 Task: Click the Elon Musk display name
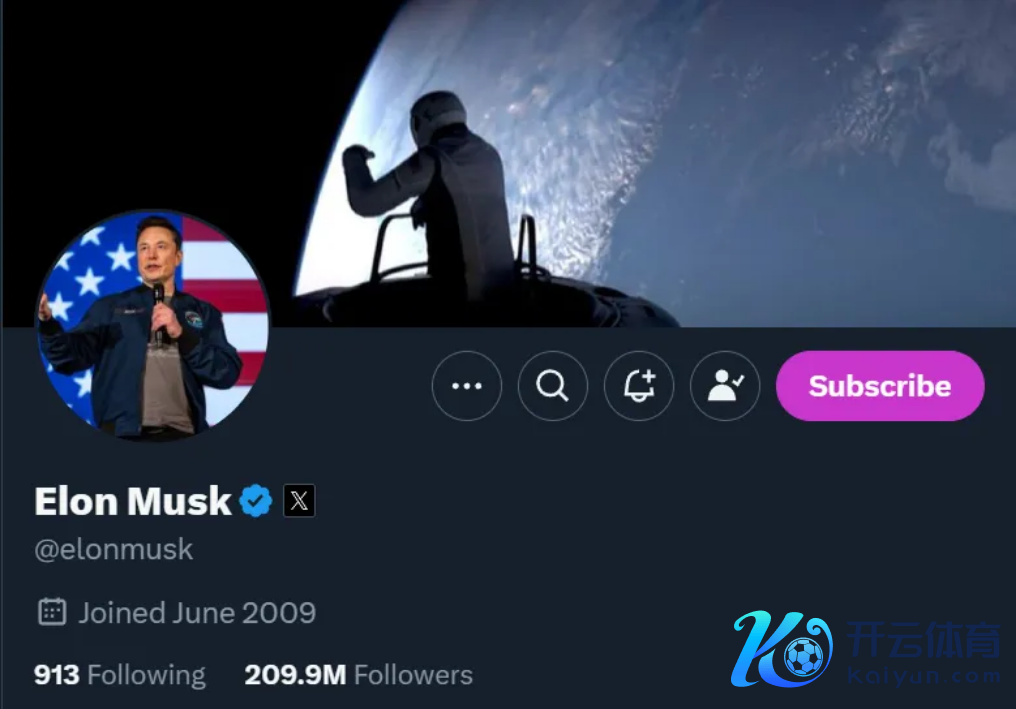[133, 501]
